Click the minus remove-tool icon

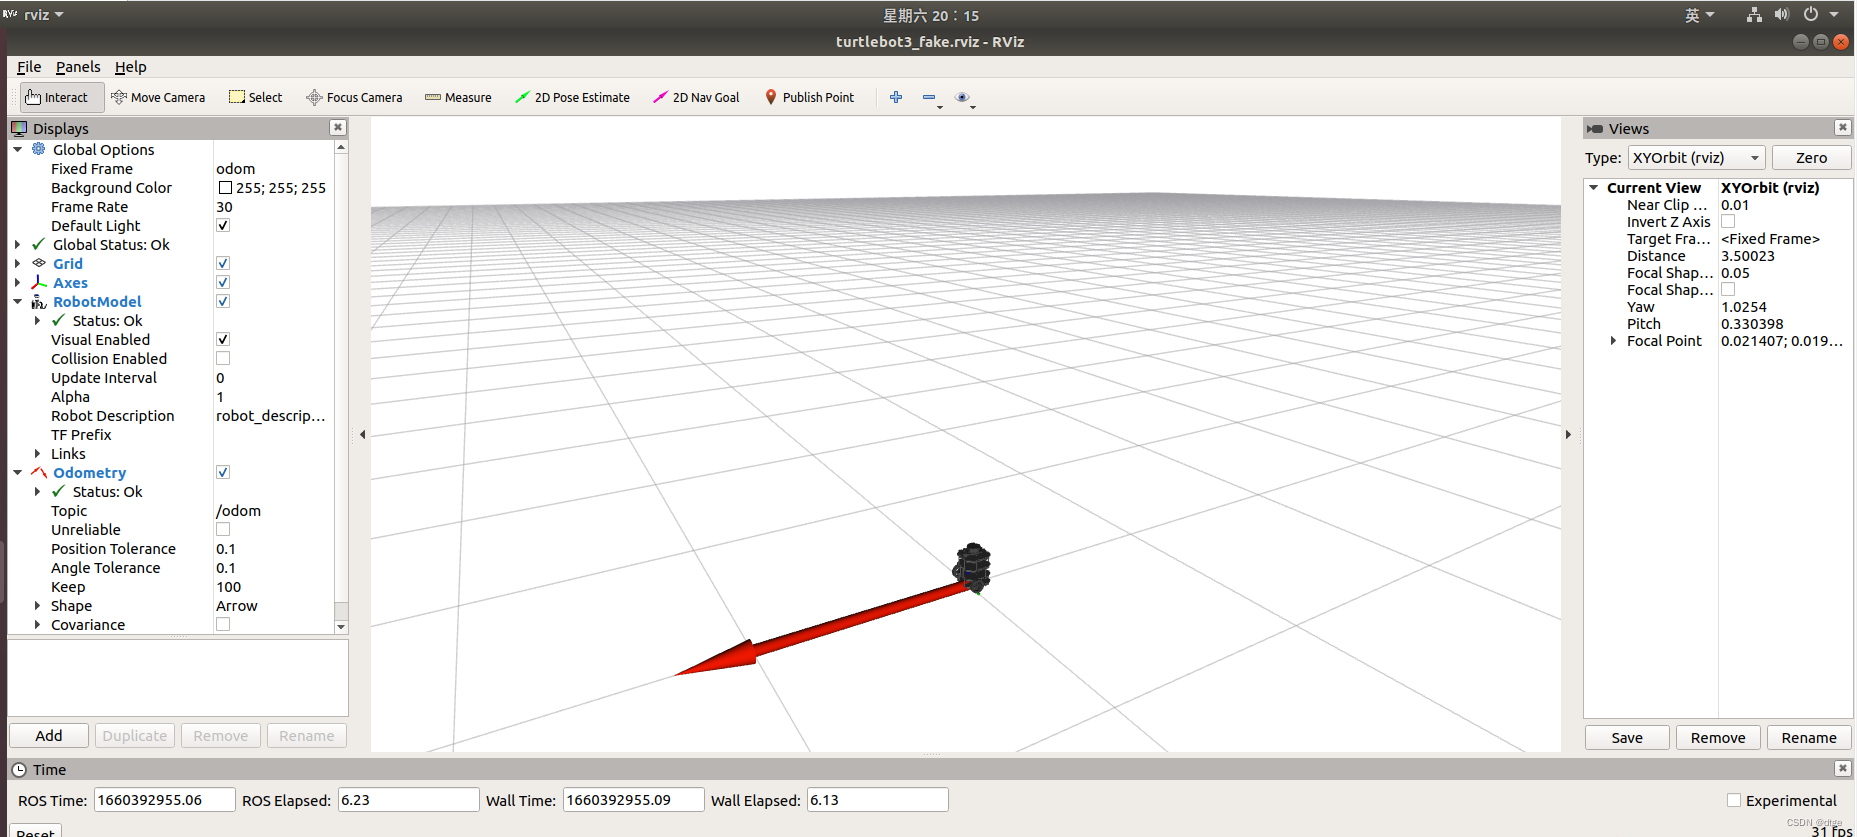929,97
